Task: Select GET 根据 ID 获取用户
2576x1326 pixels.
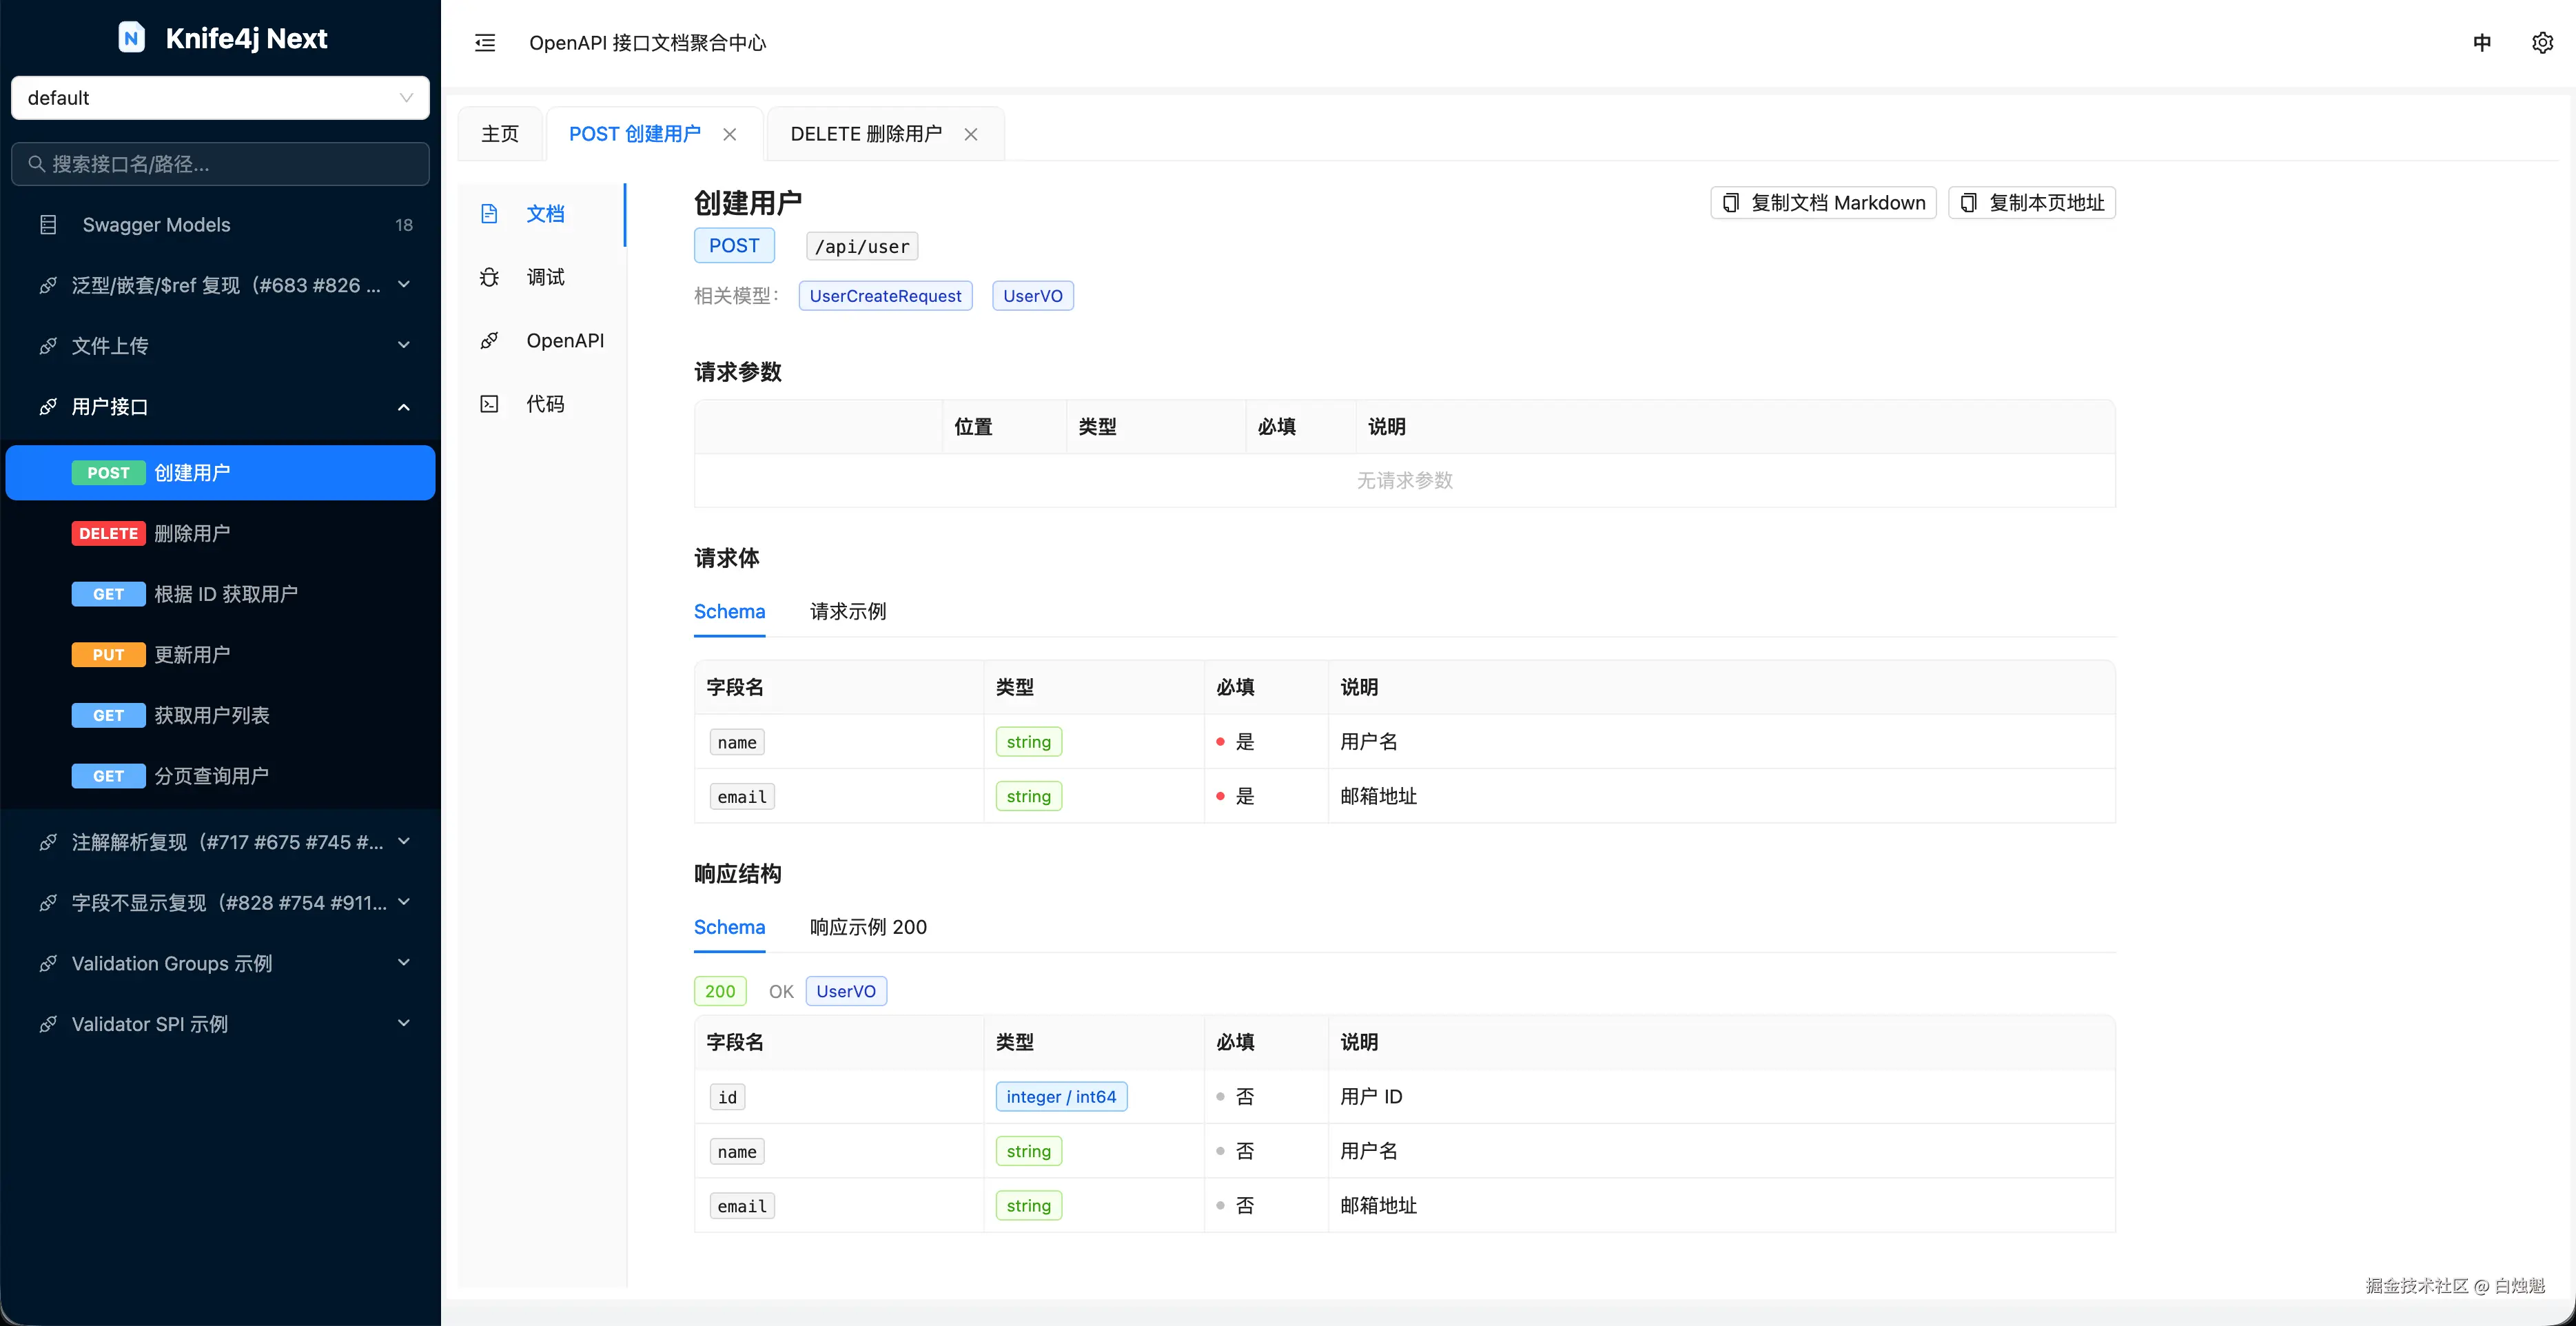Action: (220, 594)
